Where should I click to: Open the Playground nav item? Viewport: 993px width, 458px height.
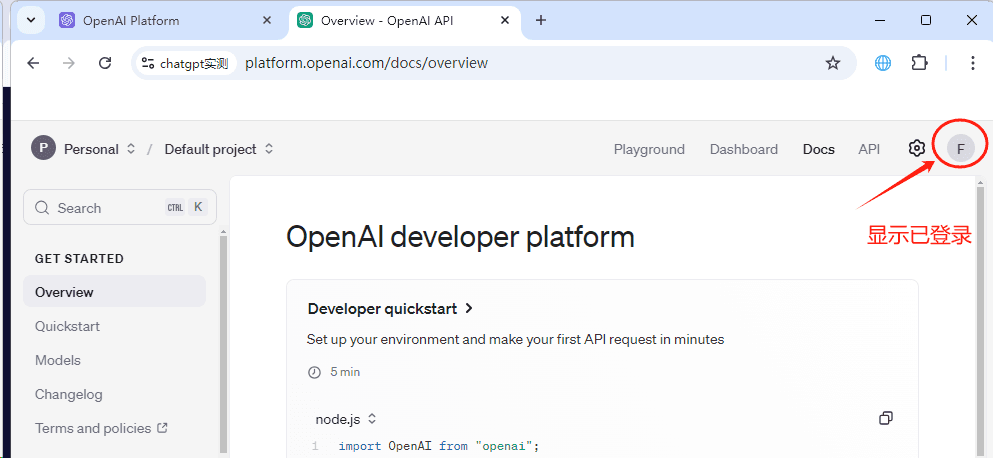click(x=649, y=149)
